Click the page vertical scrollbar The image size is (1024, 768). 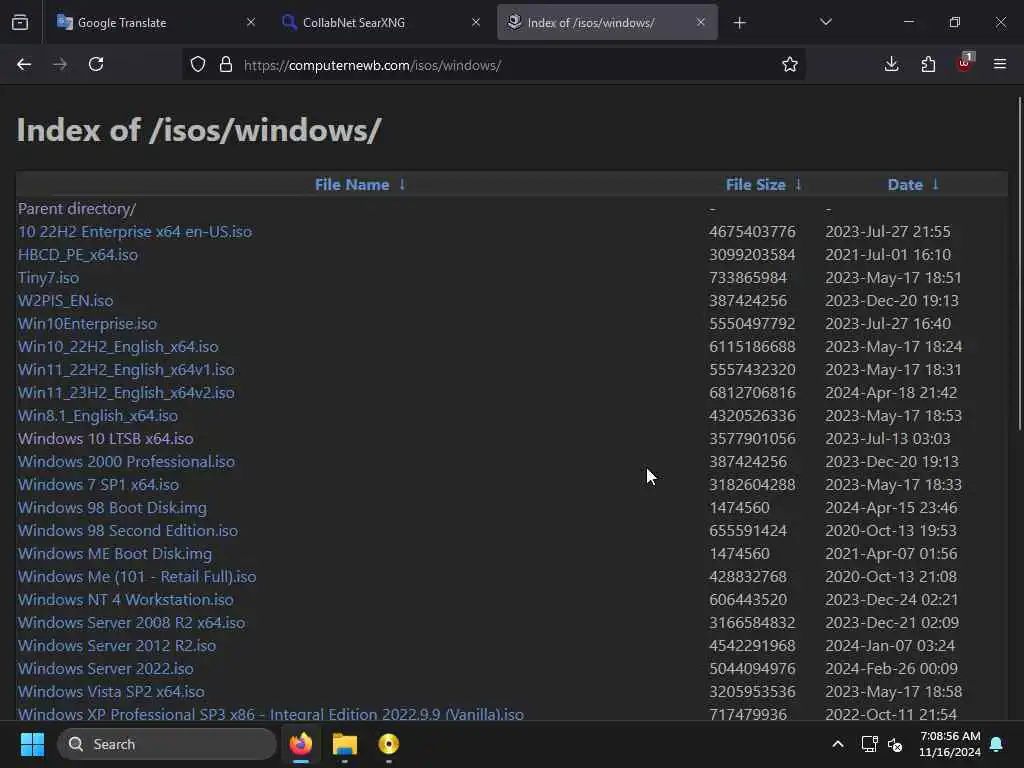click(x=1019, y=264)
